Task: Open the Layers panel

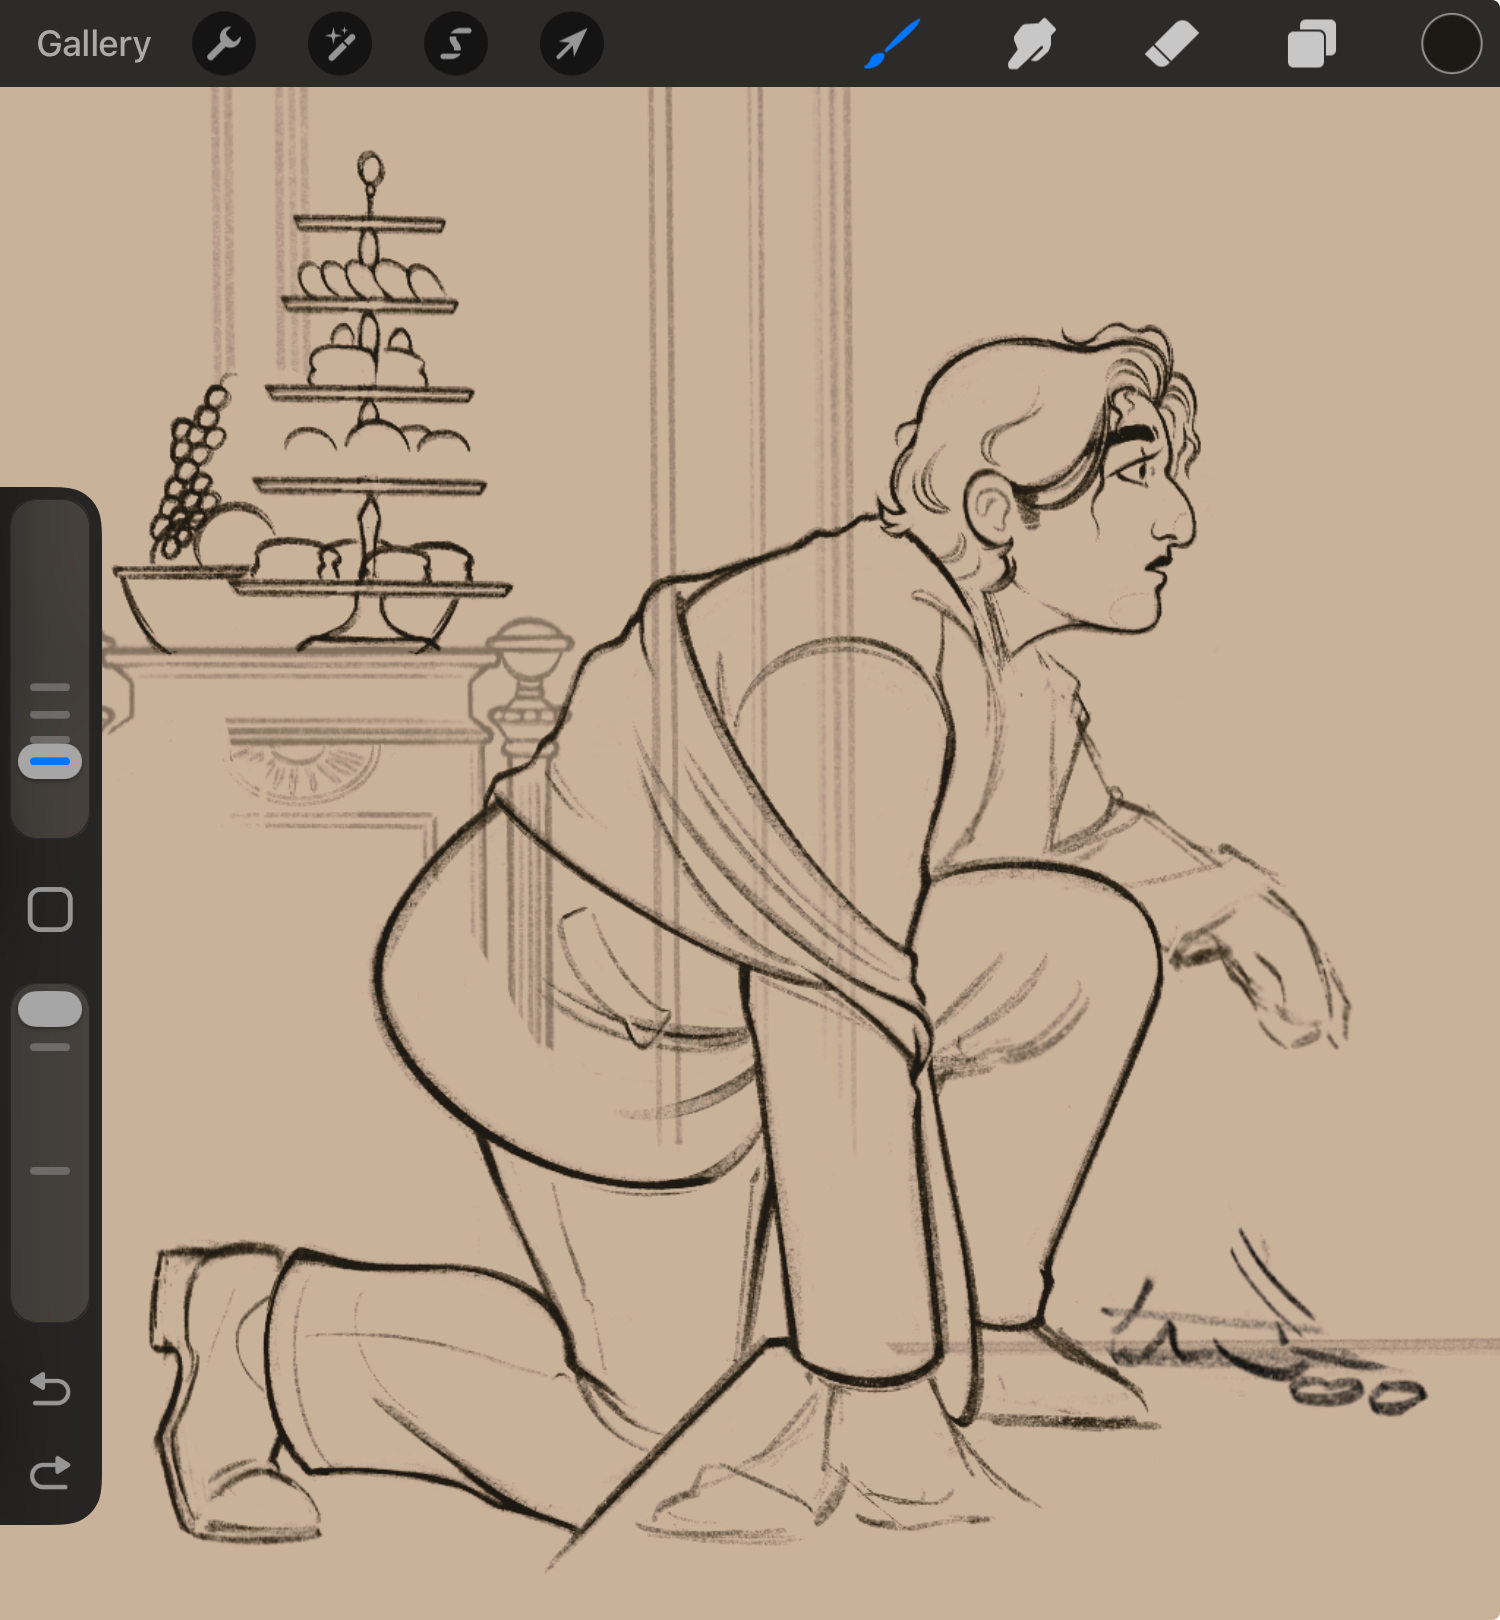Action: [x=1311, y=44]
